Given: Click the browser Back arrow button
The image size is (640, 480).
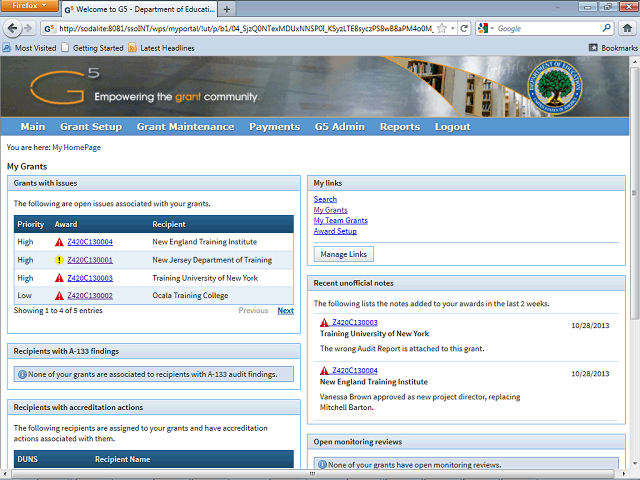Looking at the screenshot, I should 12,28.
